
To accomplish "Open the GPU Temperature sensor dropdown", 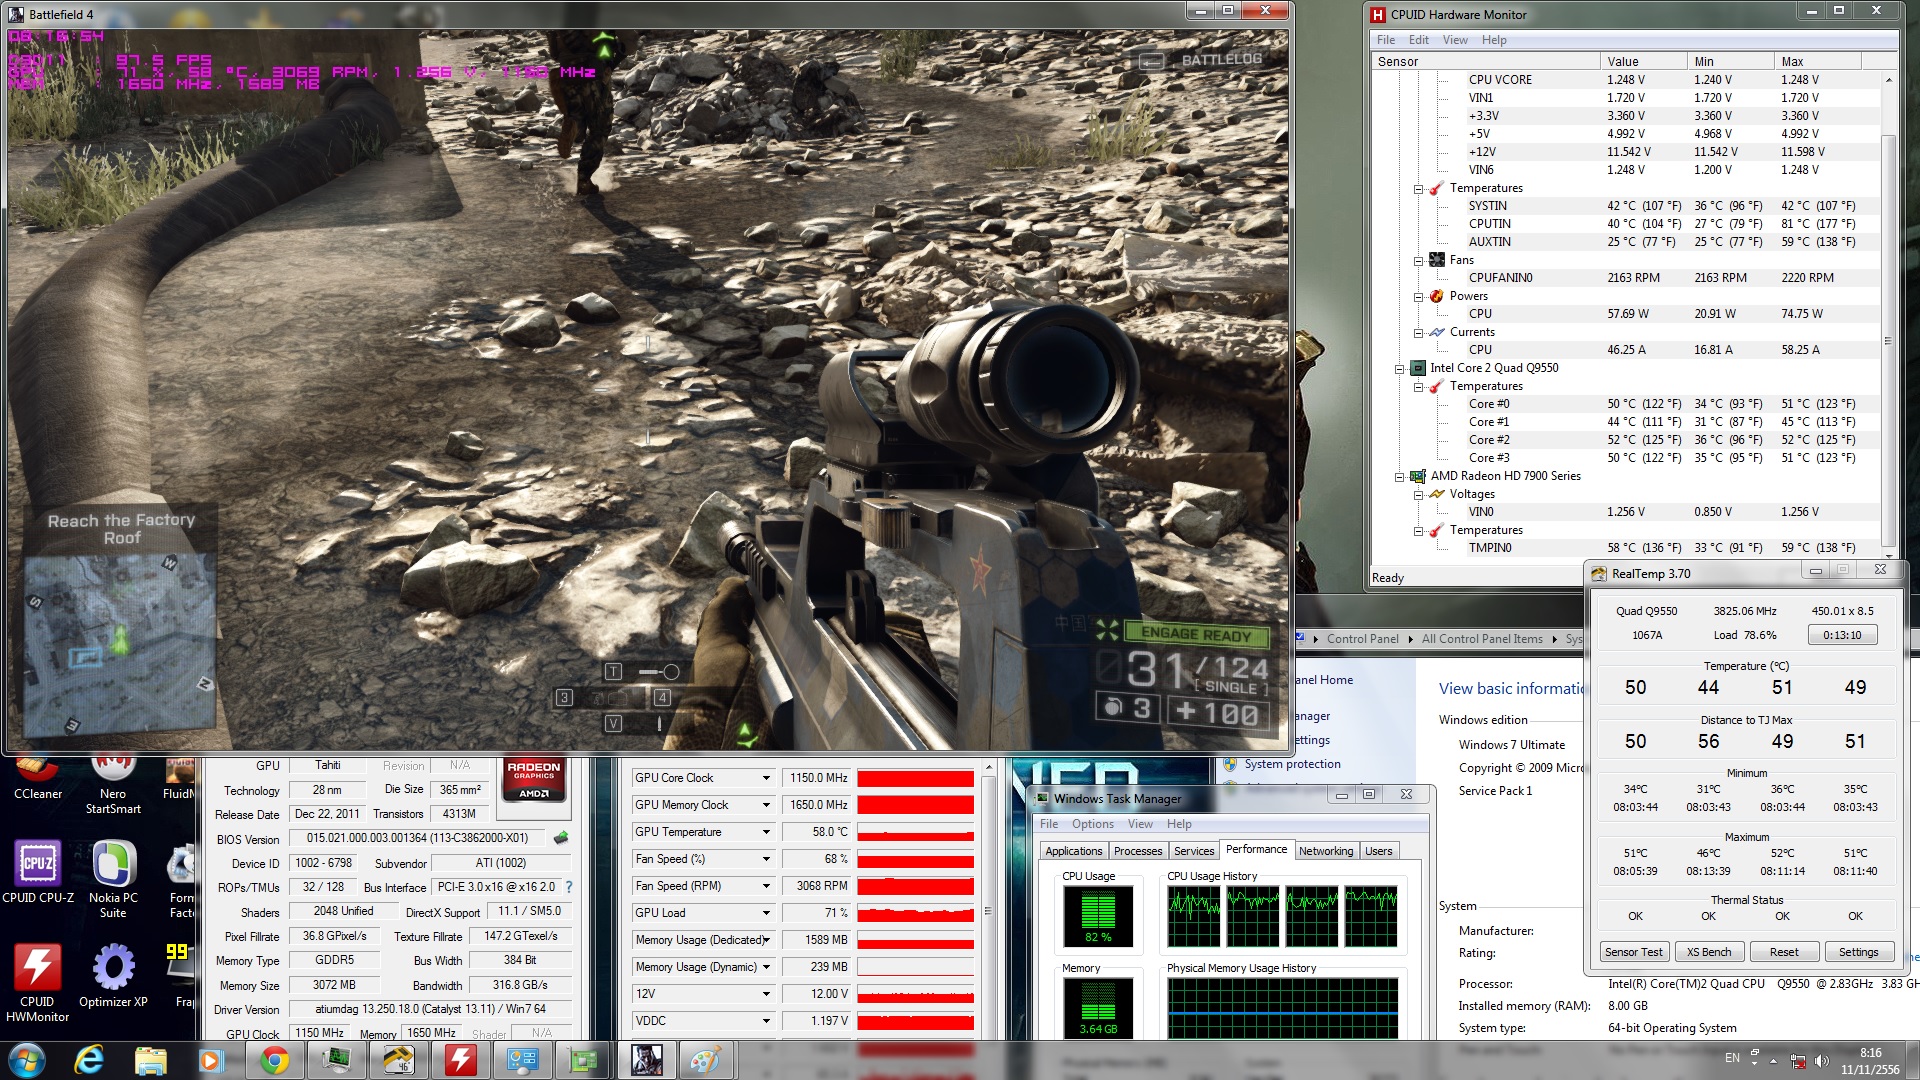I will [x=766, y=832].
